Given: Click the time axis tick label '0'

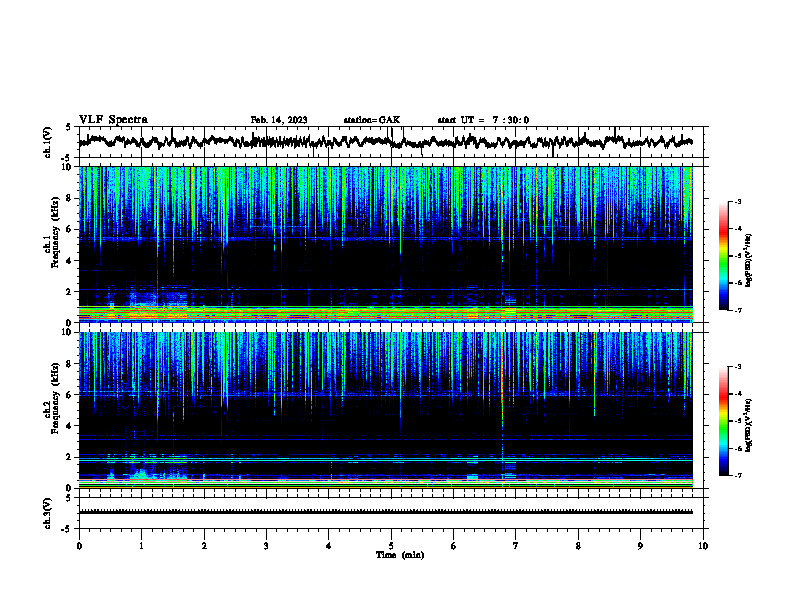Looking at the screenshot, I should click(x=79, y=546).
